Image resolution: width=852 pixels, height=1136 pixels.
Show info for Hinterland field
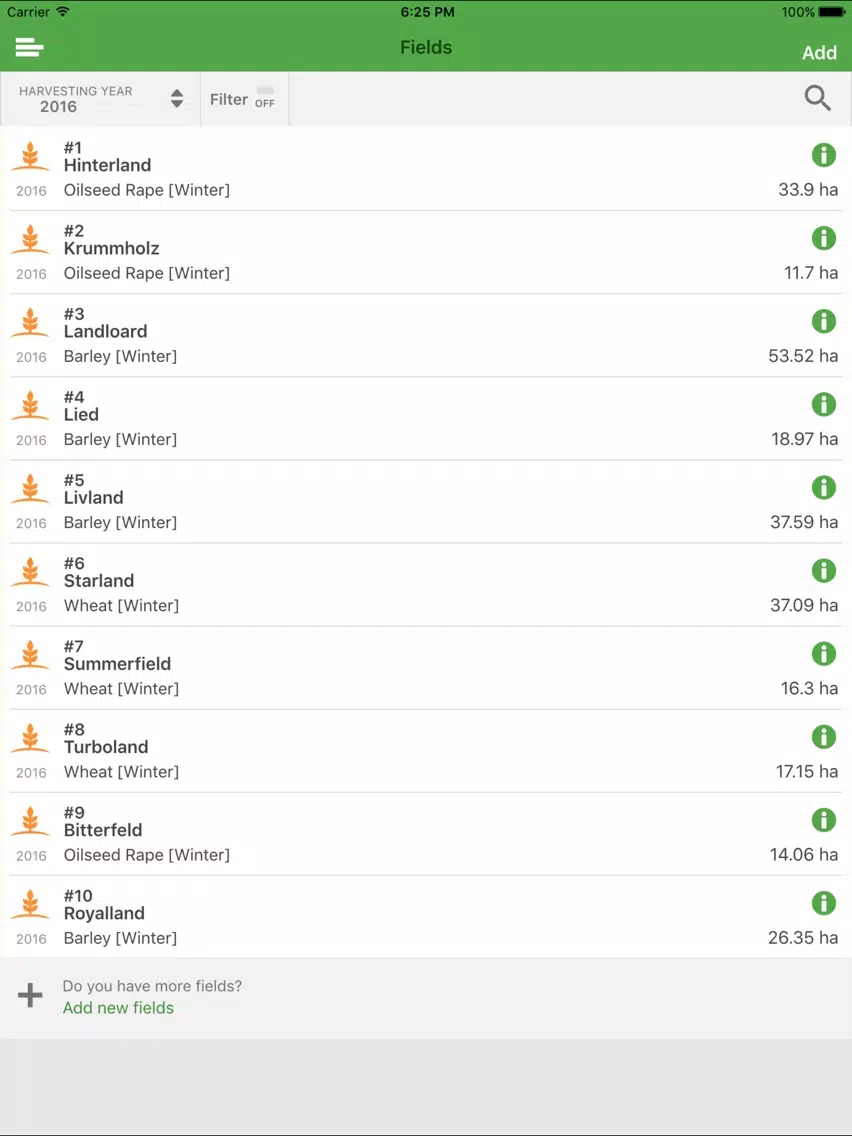[824, 155]
